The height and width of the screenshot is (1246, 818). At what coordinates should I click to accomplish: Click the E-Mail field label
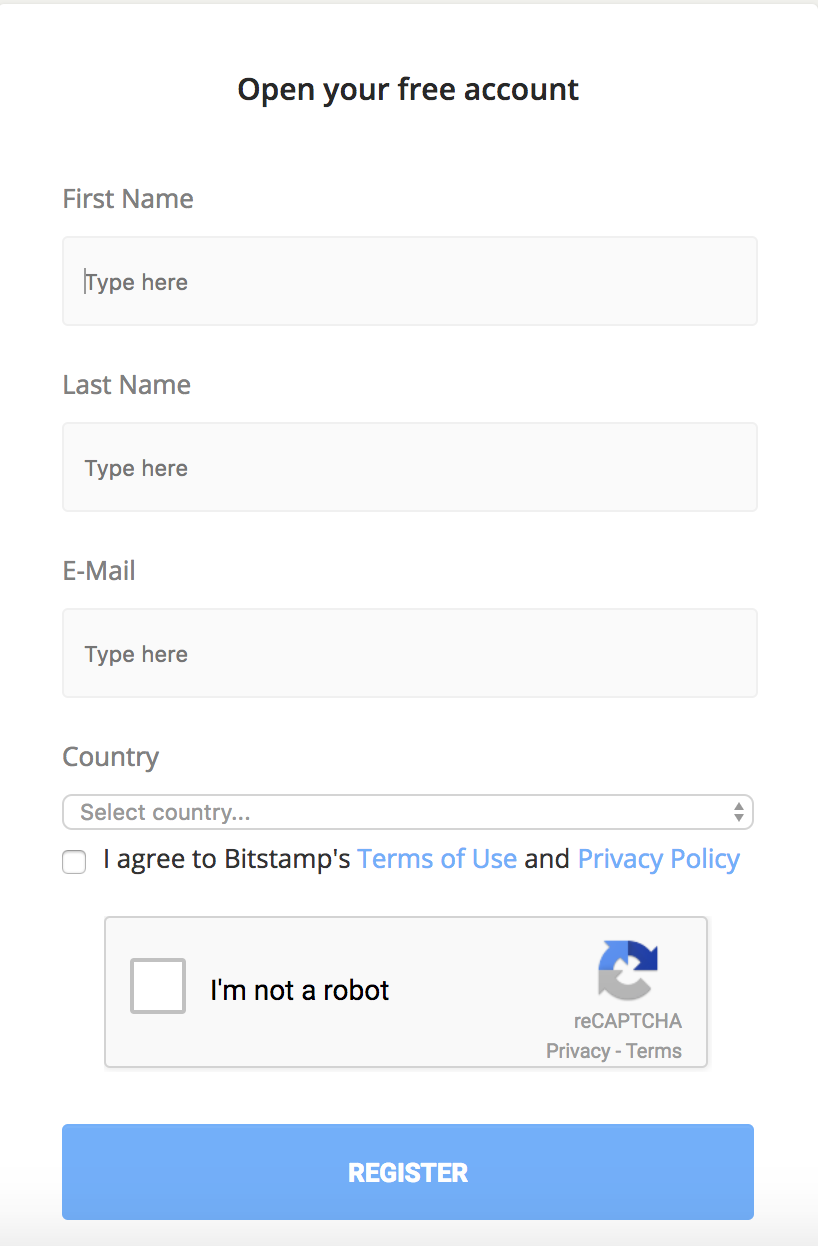point(99,571)
